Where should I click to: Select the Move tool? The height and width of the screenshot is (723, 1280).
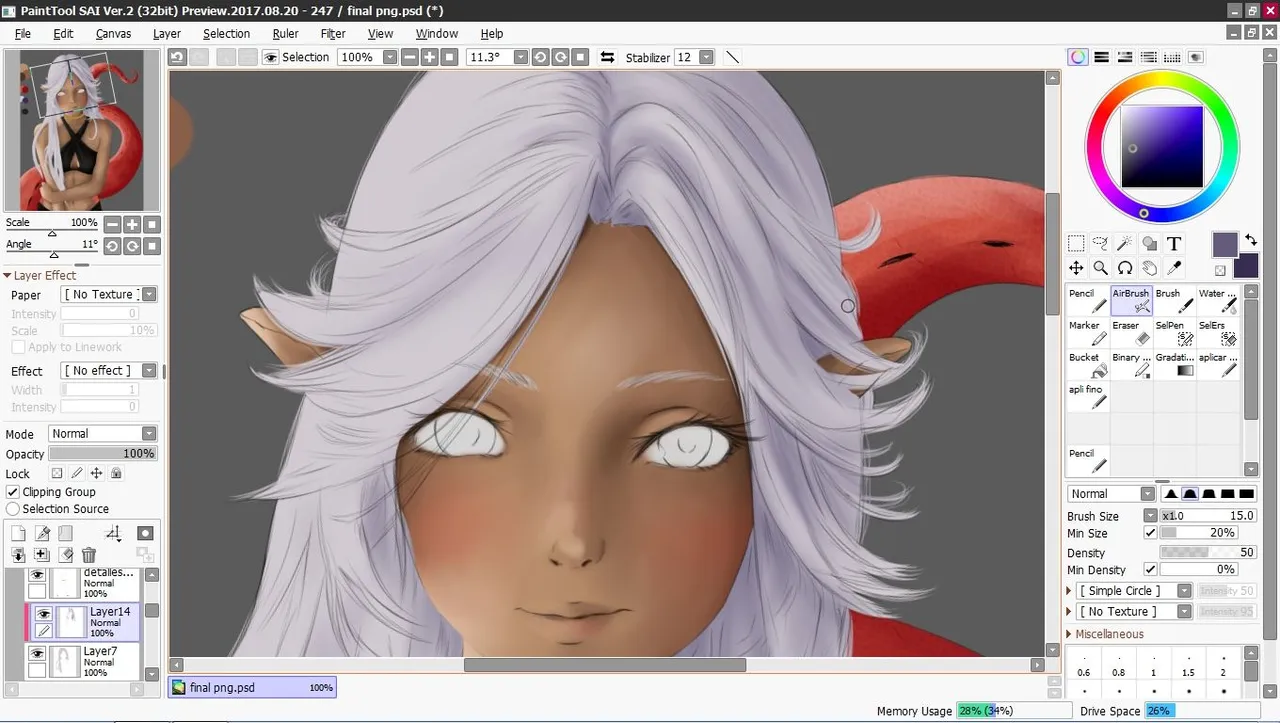click(1076, 268)
